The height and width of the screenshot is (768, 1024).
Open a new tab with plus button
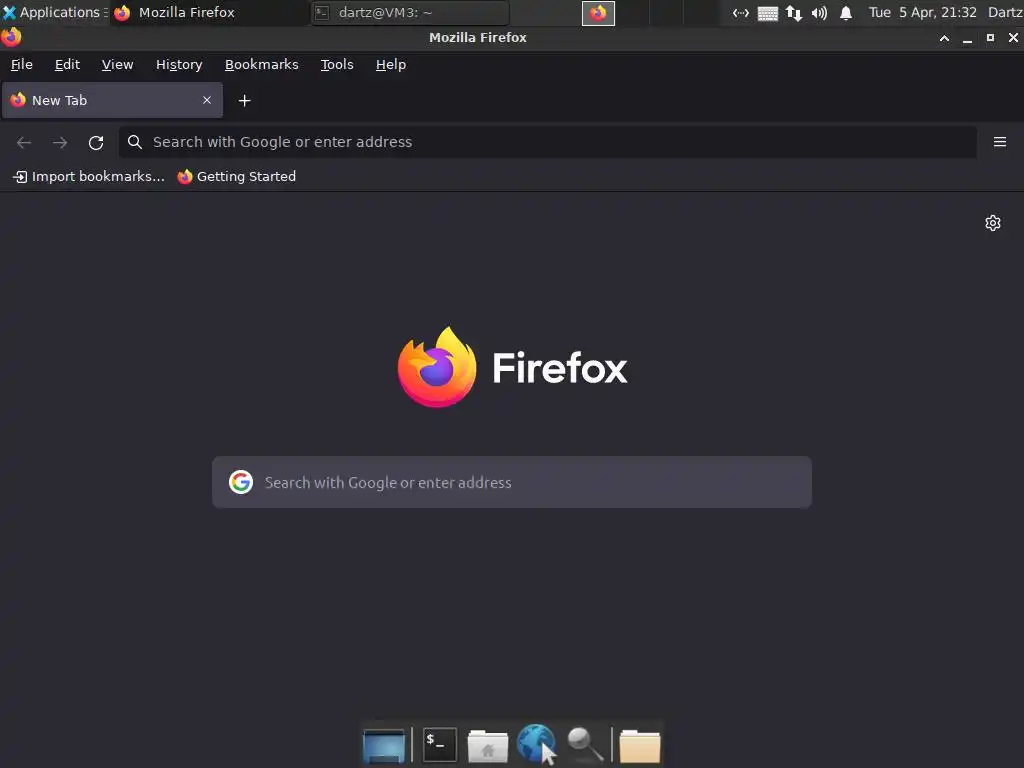coord(244,101)
